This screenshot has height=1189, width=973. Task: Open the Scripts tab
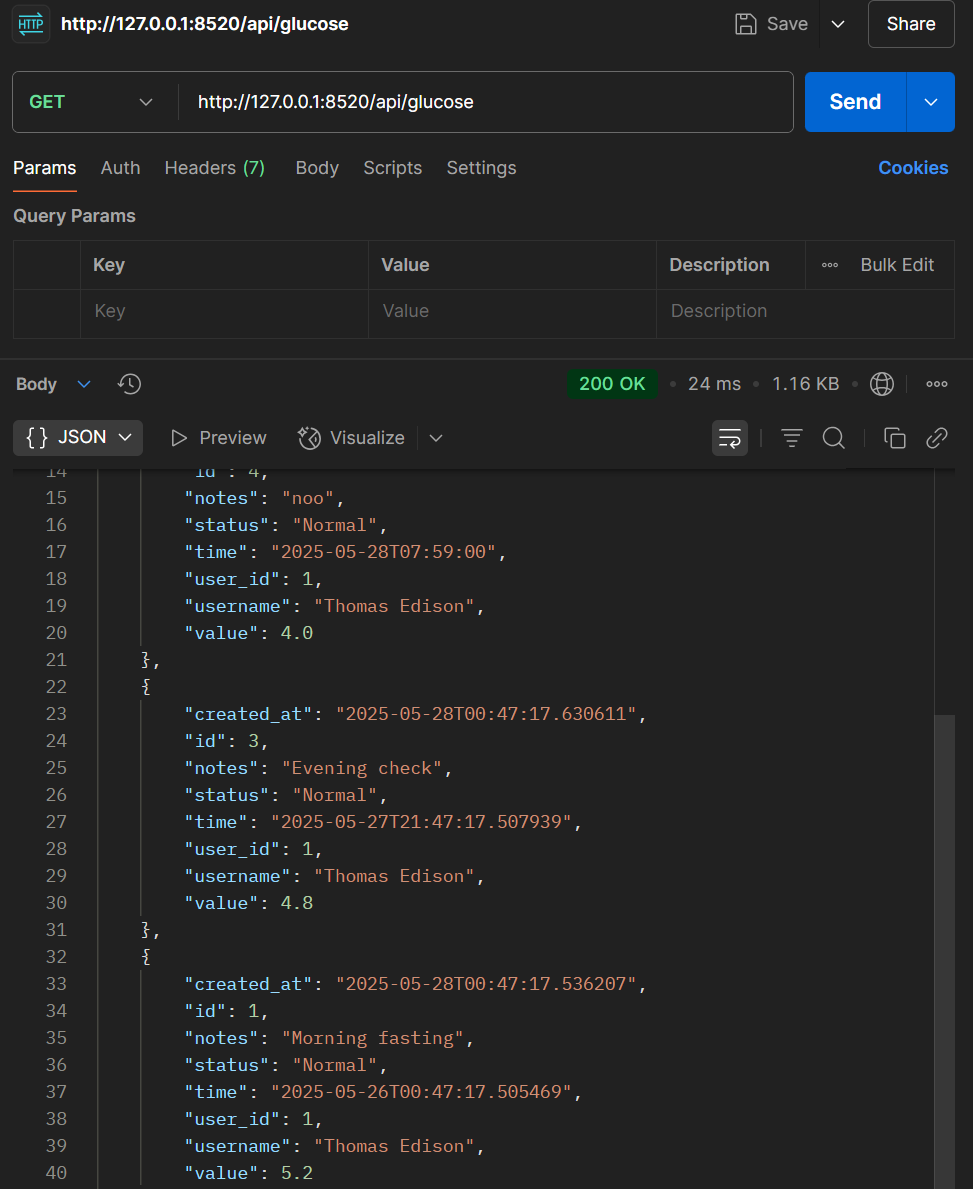pos(392,168)
